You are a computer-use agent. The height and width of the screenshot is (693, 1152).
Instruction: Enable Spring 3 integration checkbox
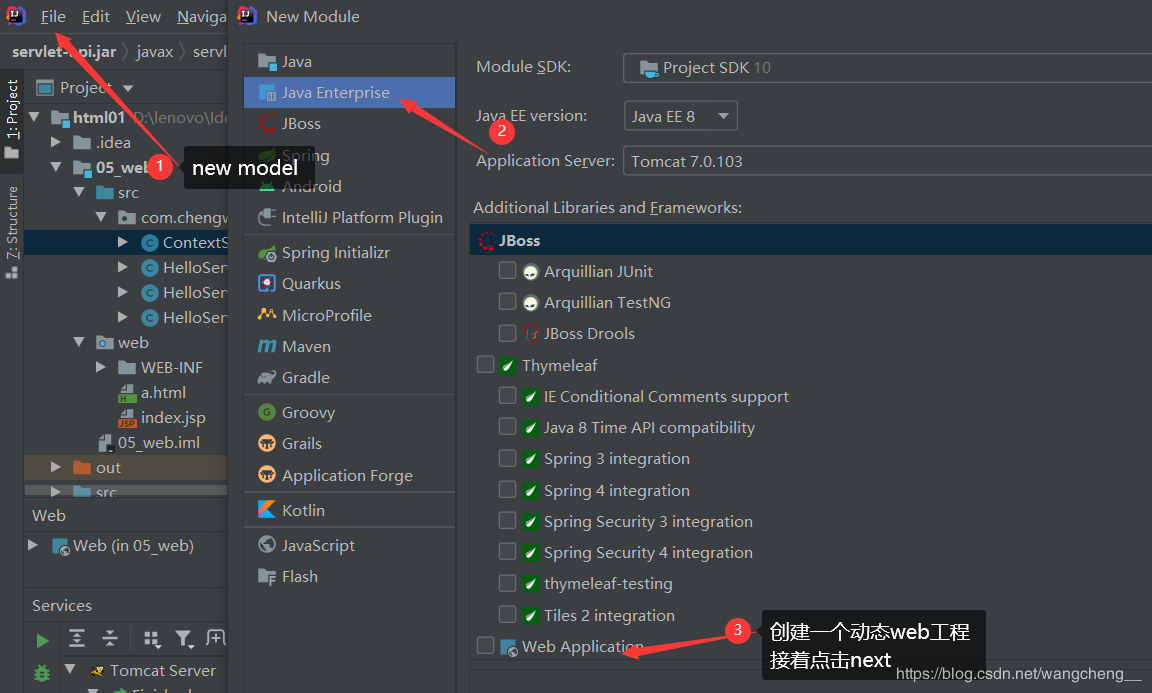pyautogui.click(x=507, y=458)
